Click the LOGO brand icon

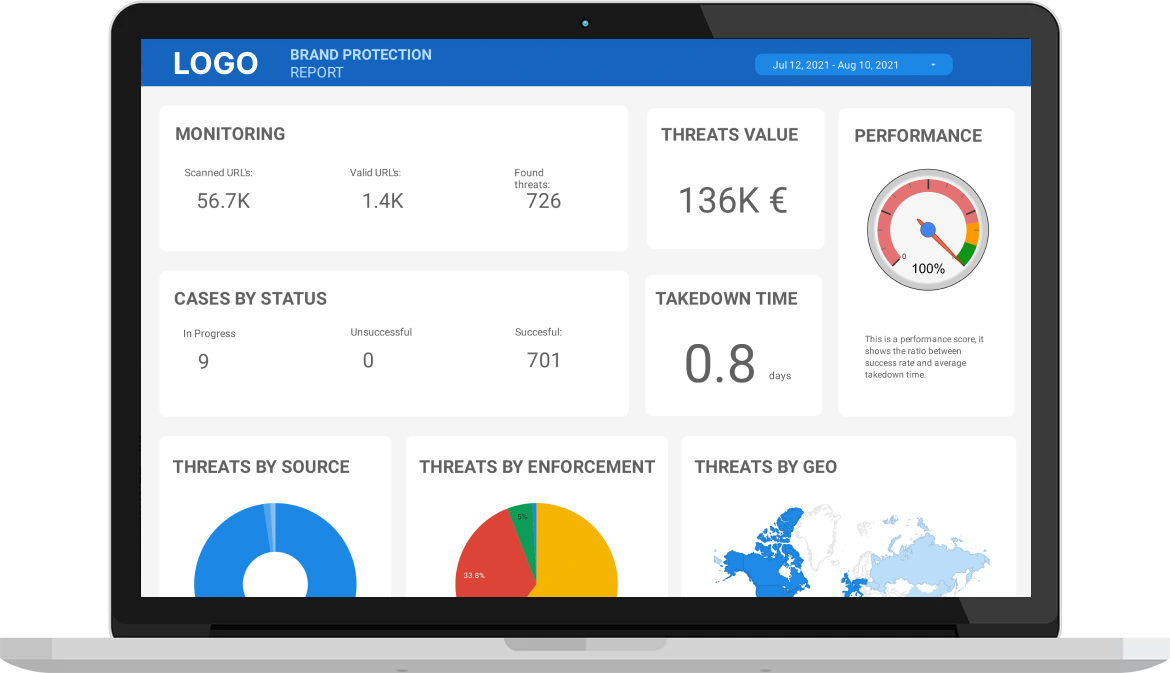tap(214, 63)
